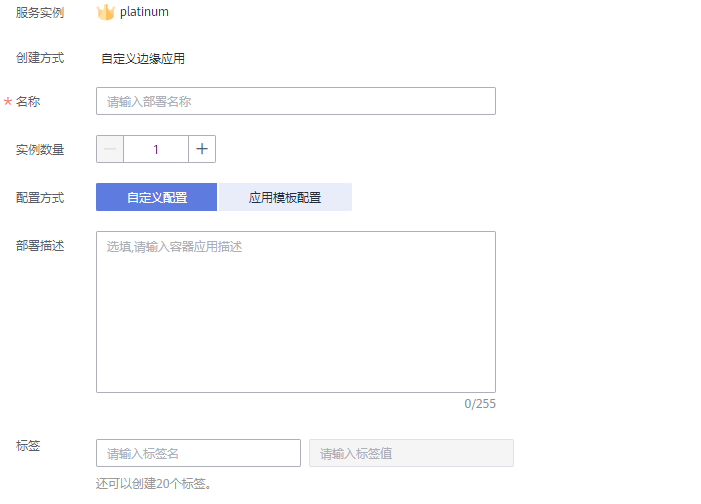Focus the 请输入部署名称 name field

pos(296,101)
